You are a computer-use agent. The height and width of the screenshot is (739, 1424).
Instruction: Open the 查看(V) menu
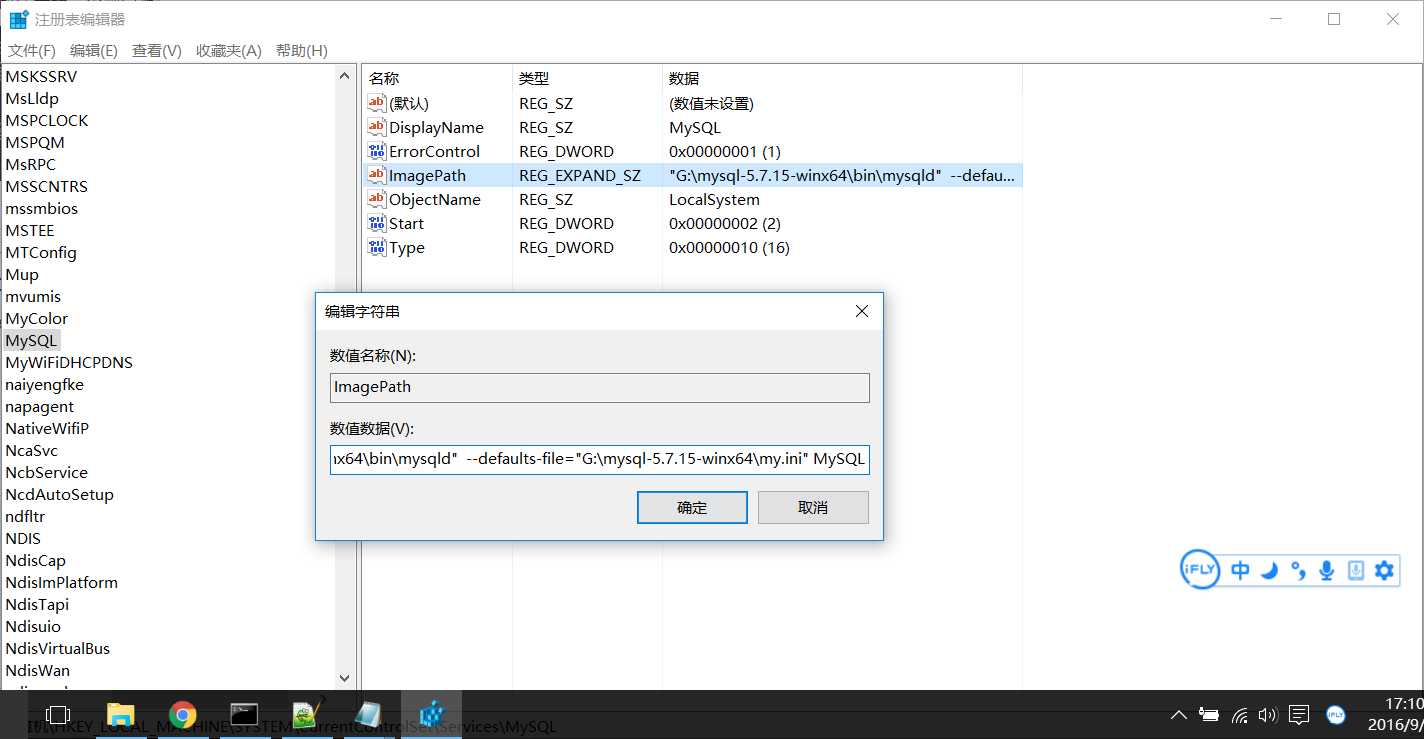pos(157,51)
